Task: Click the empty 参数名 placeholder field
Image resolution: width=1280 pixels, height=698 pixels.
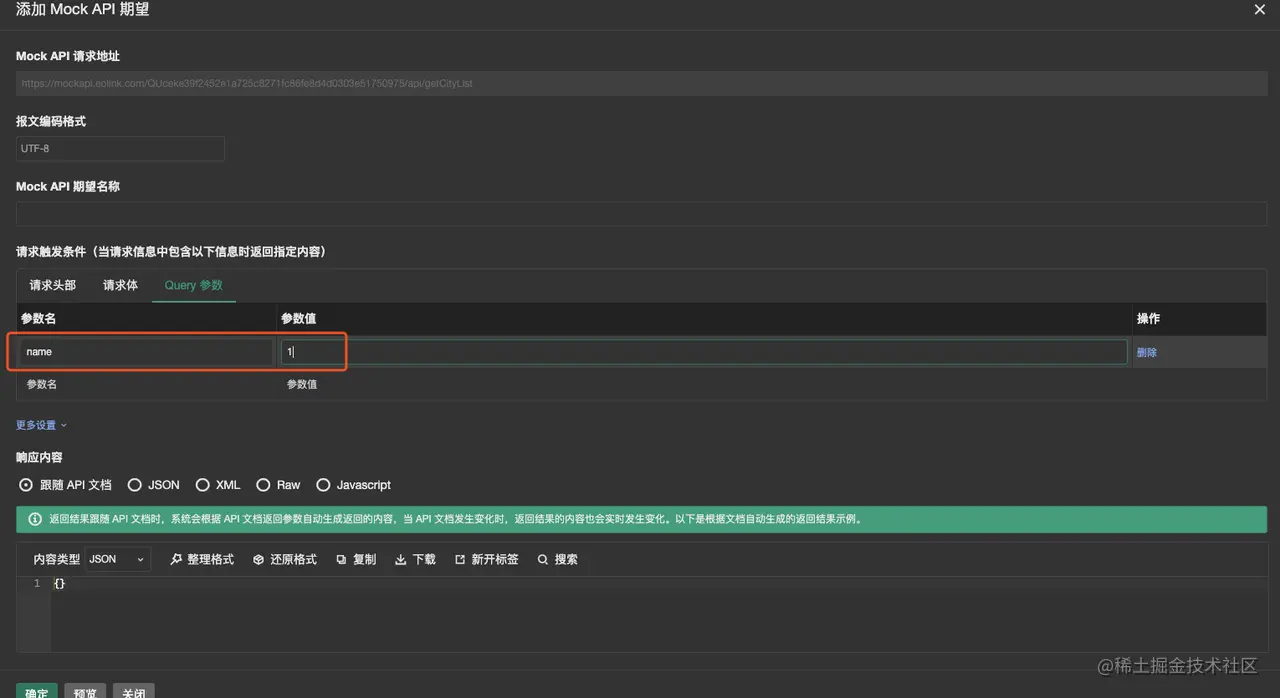Action: pyautogui.click(x=146, y=384)
